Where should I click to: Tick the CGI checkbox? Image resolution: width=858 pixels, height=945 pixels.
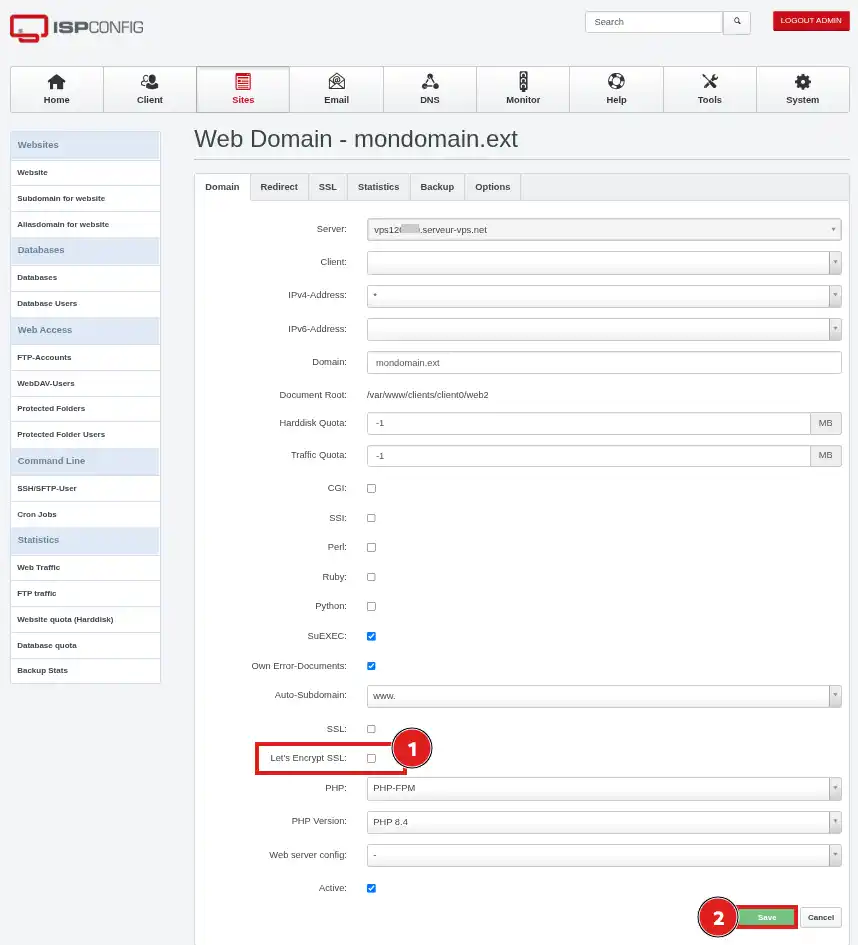coord(371,489)
